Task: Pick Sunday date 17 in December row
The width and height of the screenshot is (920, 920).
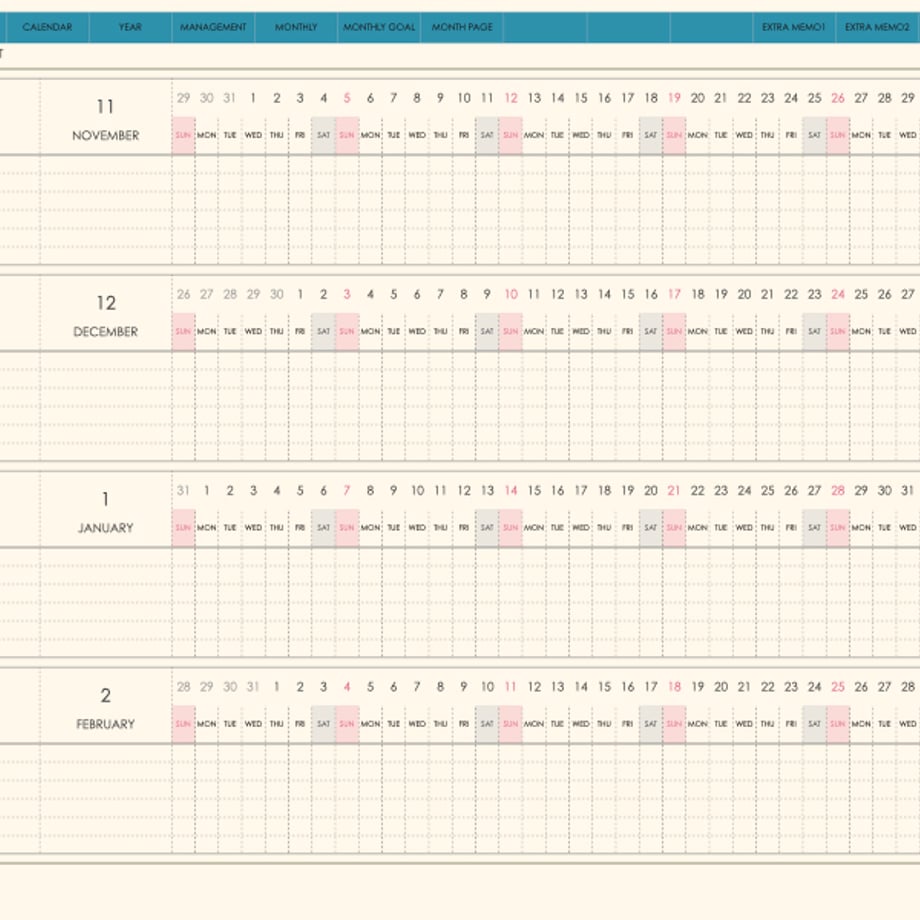Action: [674, 295]
